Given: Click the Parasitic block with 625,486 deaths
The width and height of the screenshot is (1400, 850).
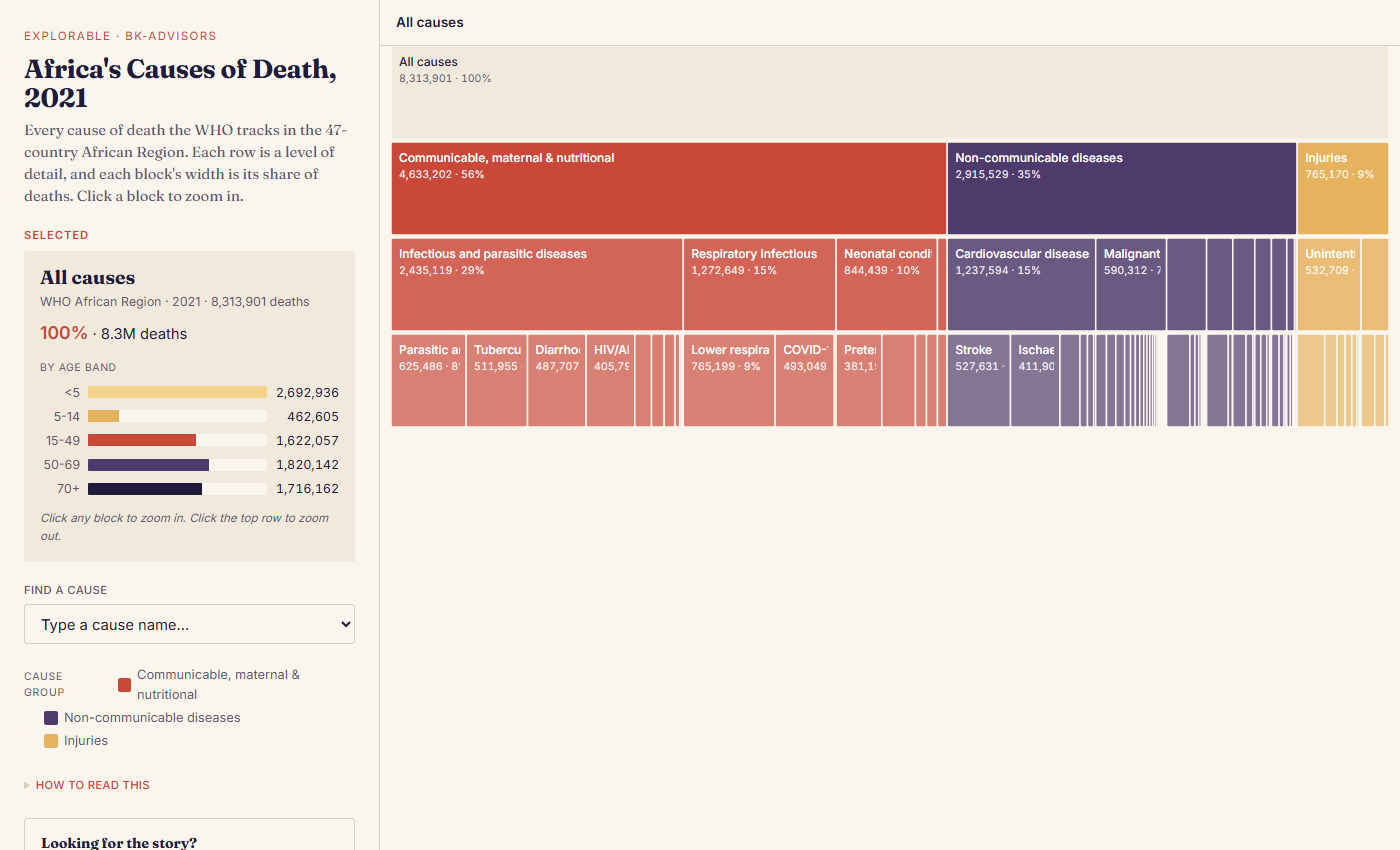Looking at the screenshot, I should click(428, 380).
